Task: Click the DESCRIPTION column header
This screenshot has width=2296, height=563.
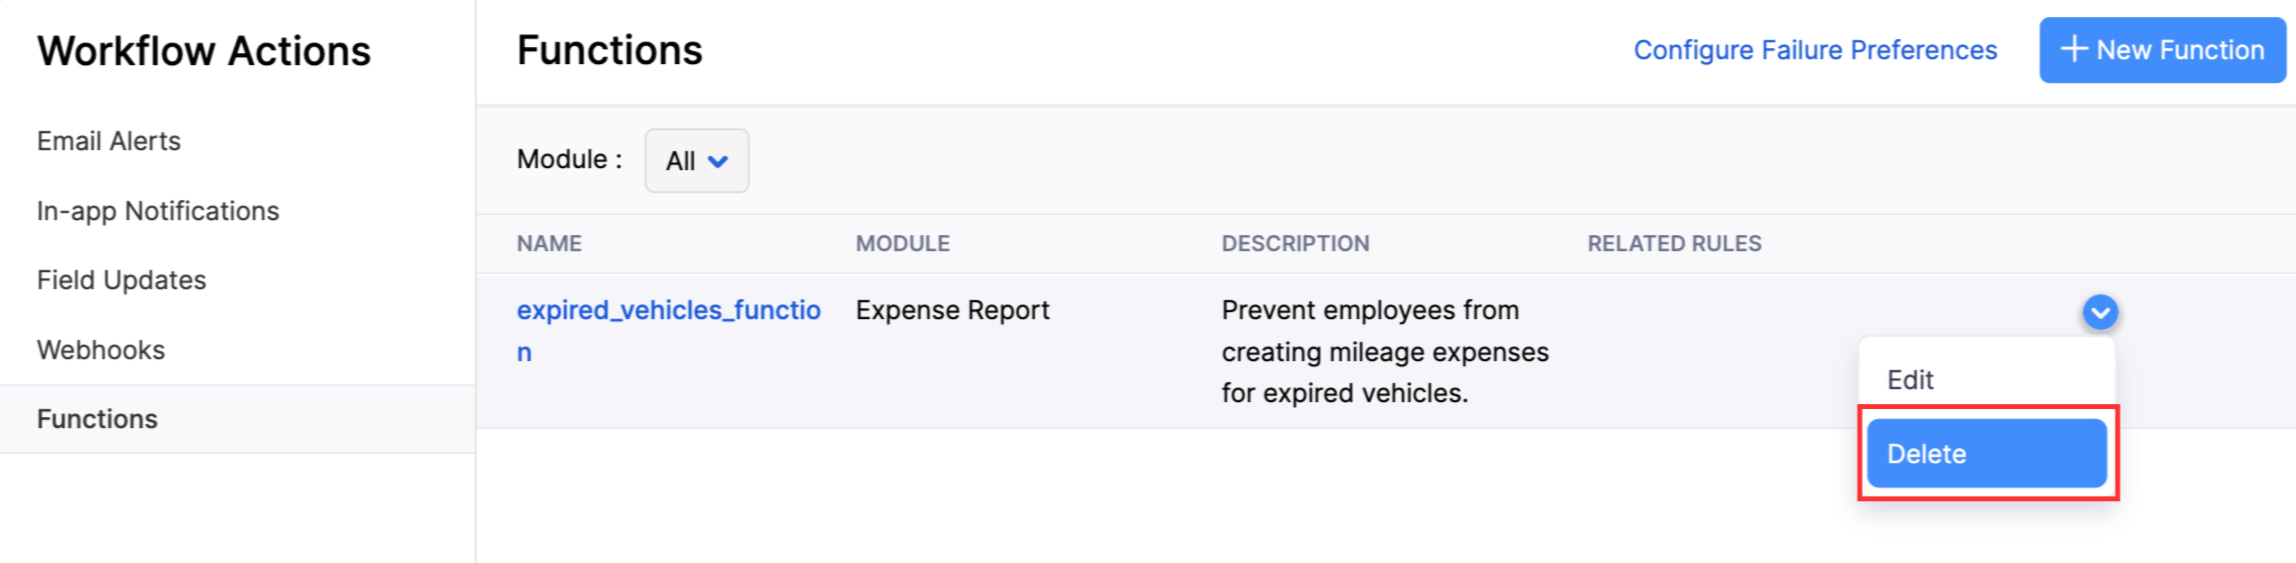Action: point(1295,243)
